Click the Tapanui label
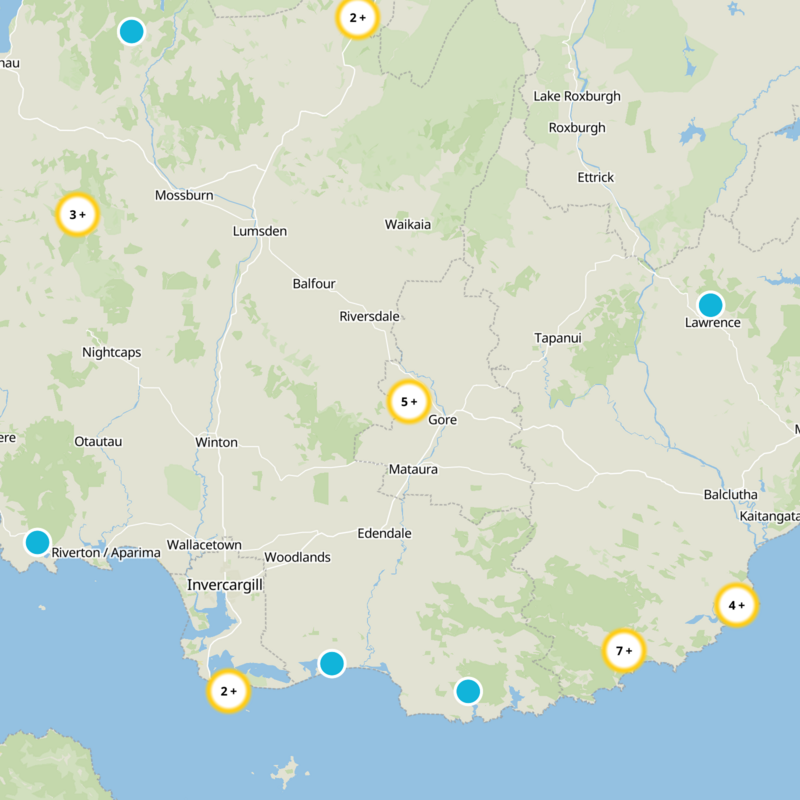800x800 pixels. click(558, 338)
